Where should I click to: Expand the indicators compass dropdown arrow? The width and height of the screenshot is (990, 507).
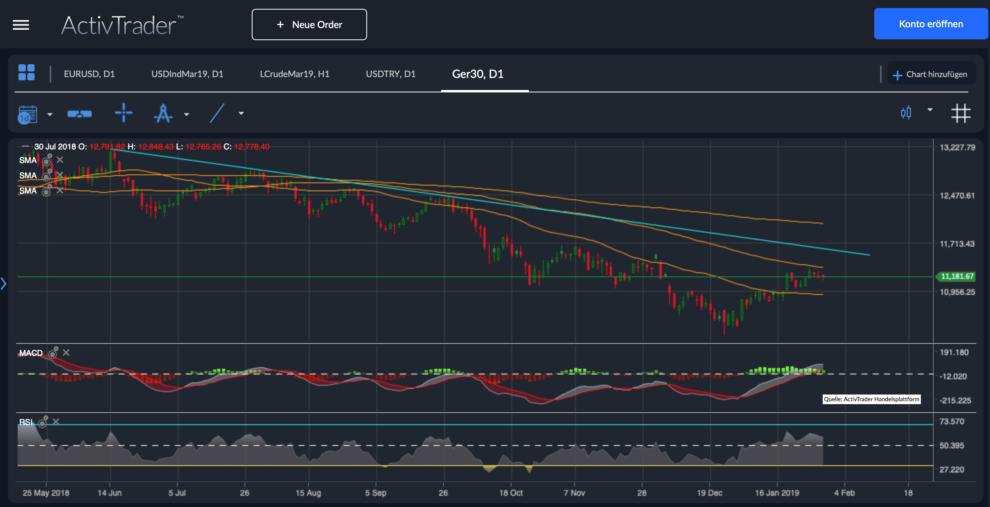[x=186, y=115]
